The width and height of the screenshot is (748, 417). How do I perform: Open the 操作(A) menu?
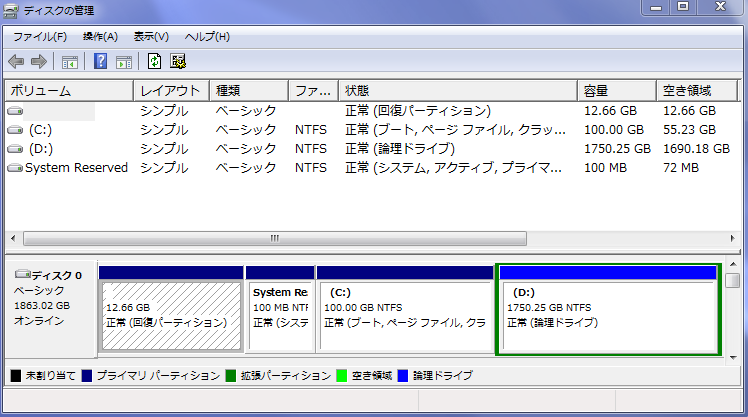[x=100, y=36]
